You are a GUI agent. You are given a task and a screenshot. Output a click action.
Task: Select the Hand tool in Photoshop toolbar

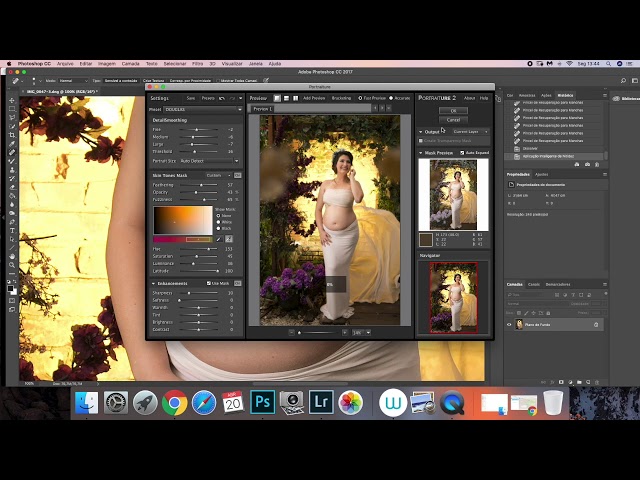point(12,256)
